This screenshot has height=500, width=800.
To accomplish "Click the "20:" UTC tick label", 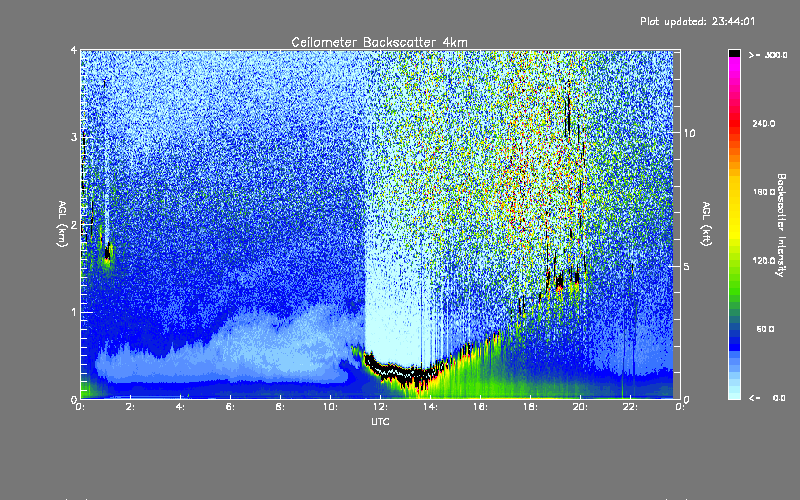I will tap(581, 407).
